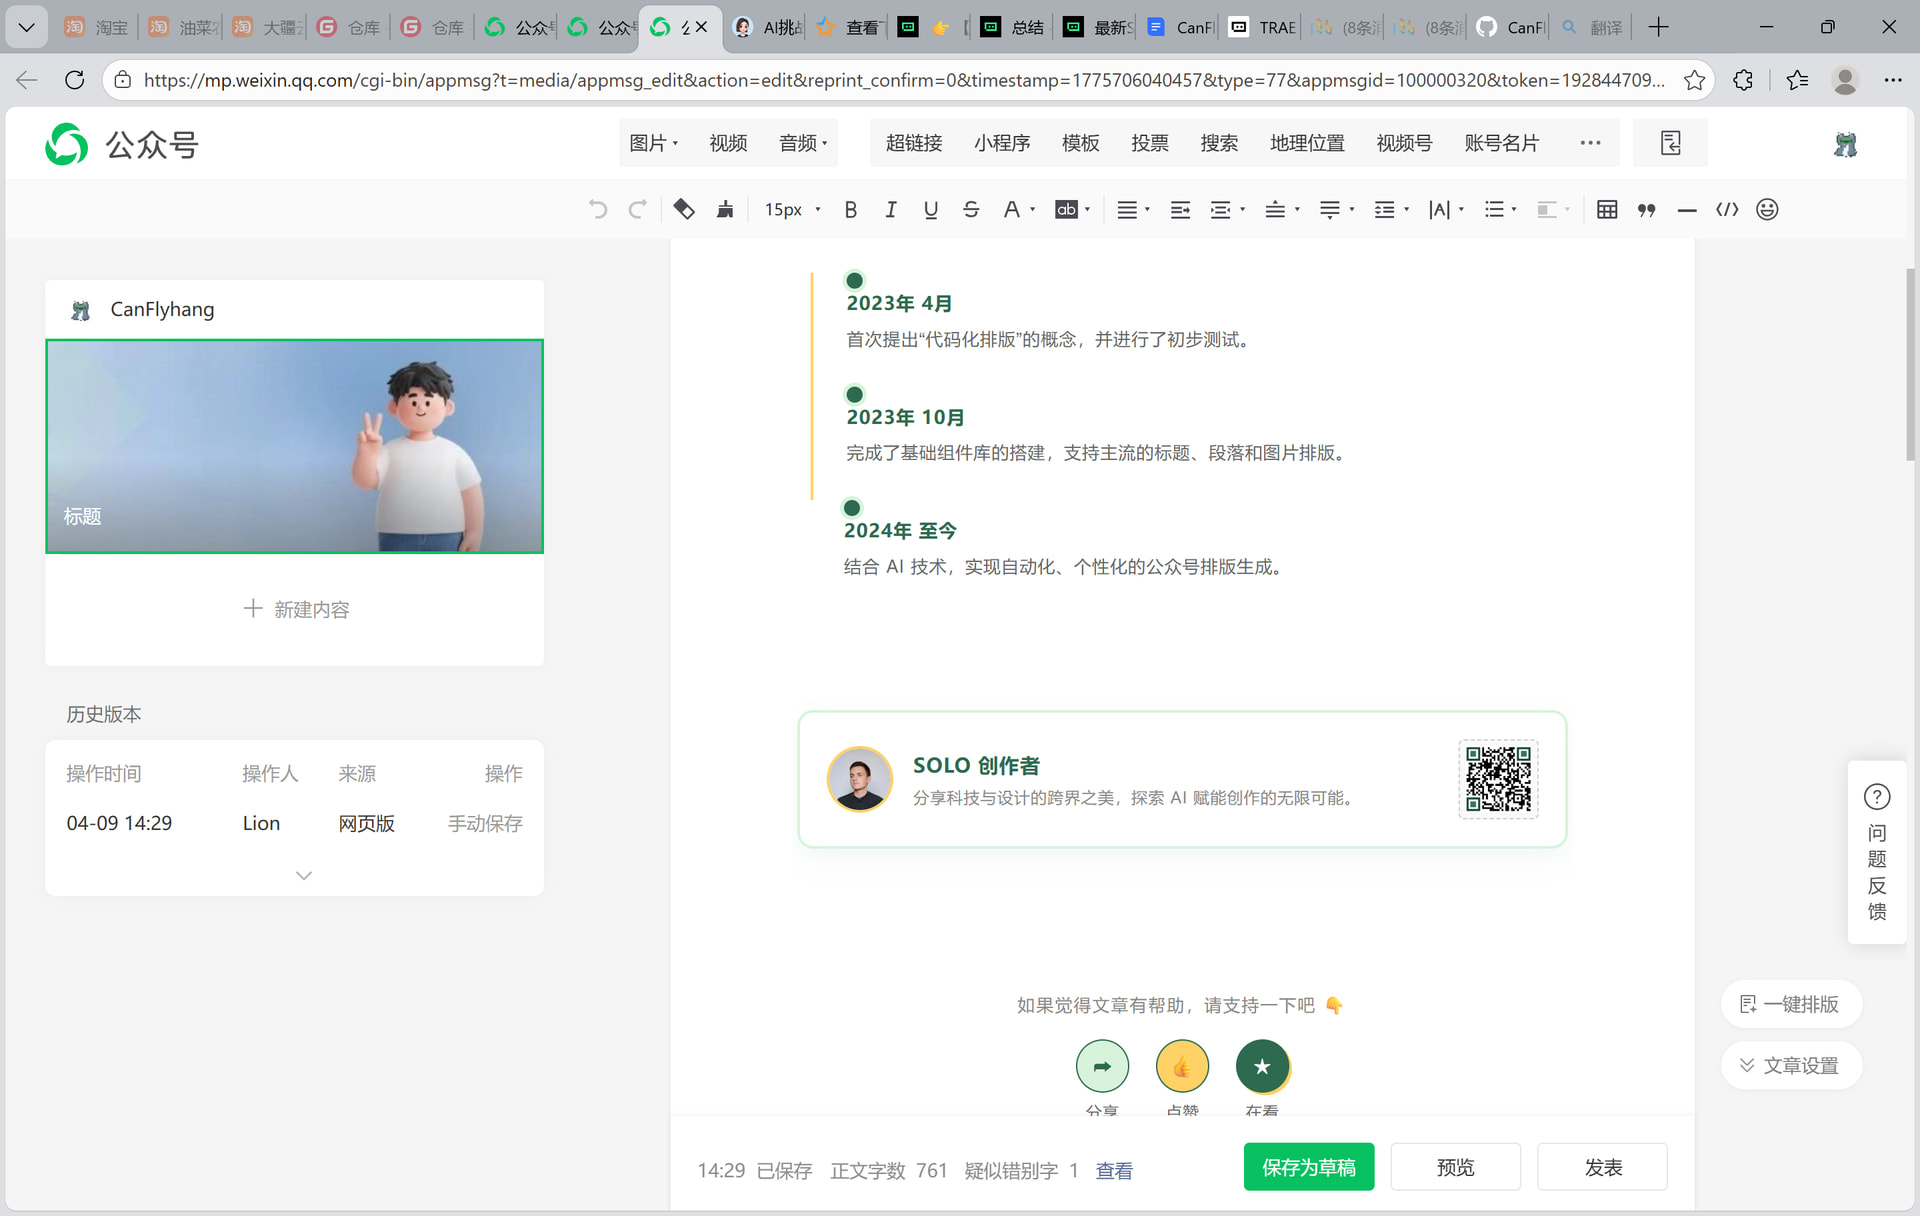Viewport: 1920px width, 1216px height.
Task: Open the 超链接 menu item
Action: (x=913, y=143)
